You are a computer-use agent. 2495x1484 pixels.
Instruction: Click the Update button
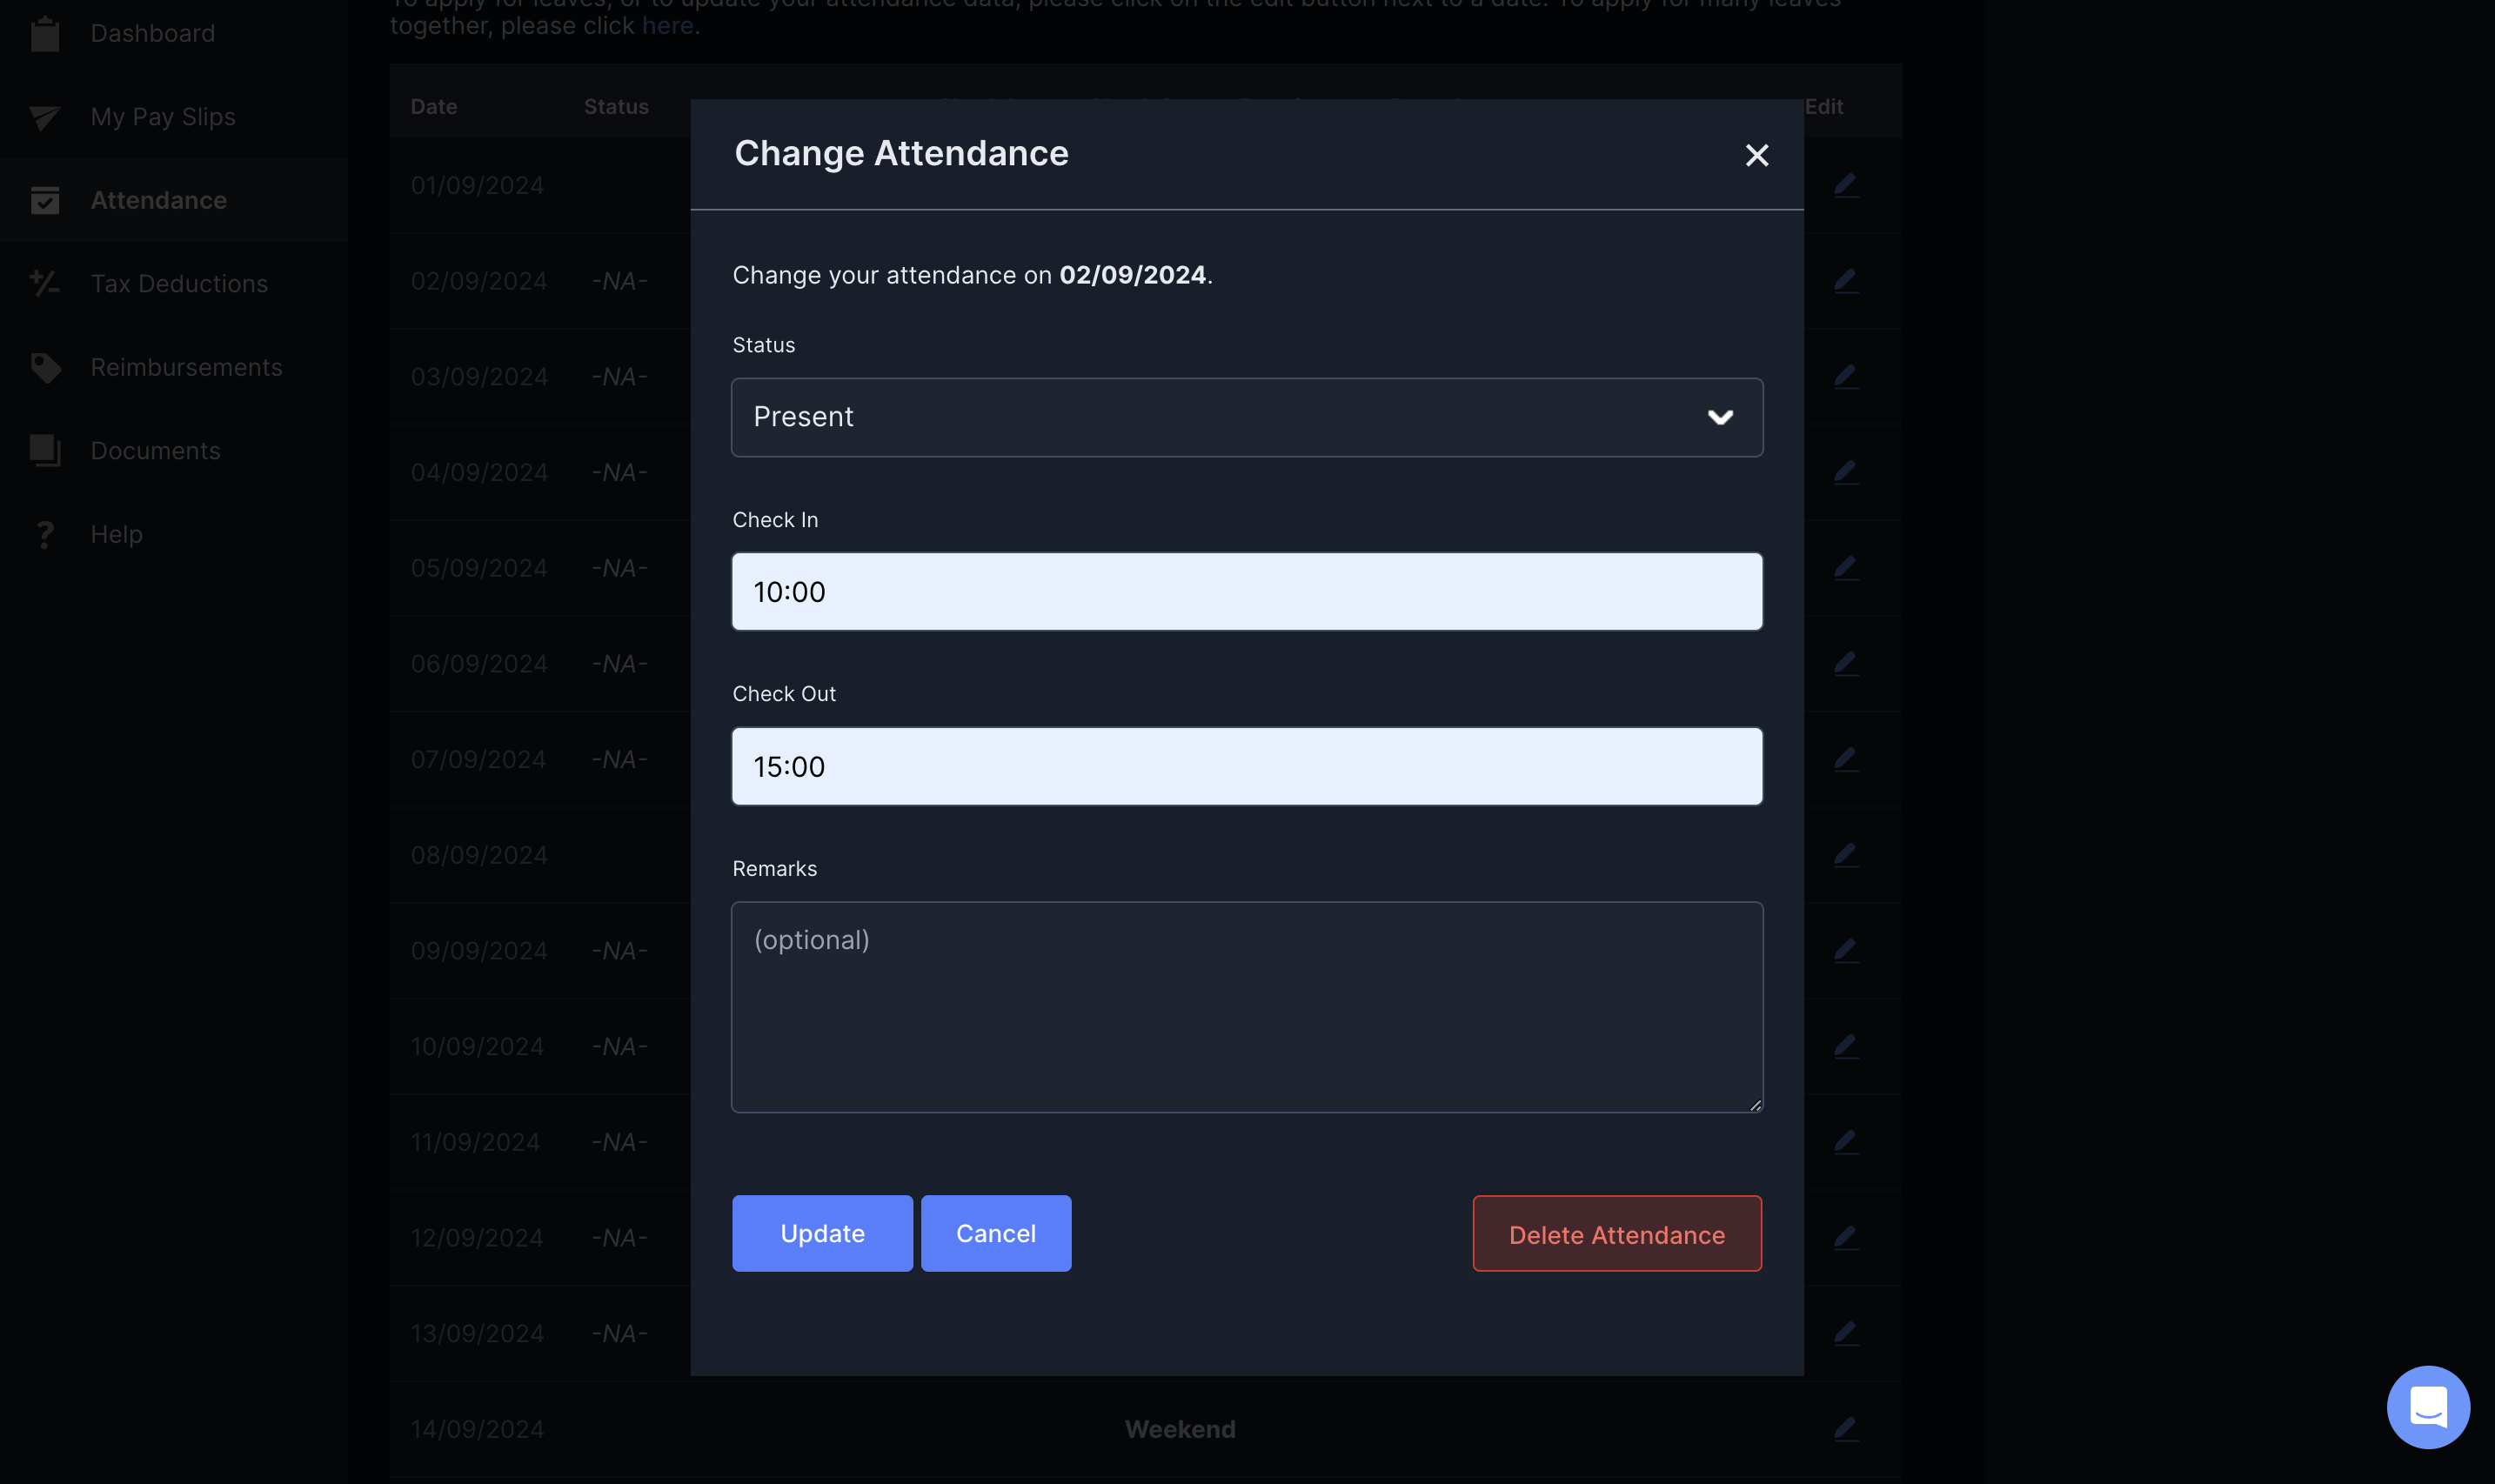(821, 1232)
